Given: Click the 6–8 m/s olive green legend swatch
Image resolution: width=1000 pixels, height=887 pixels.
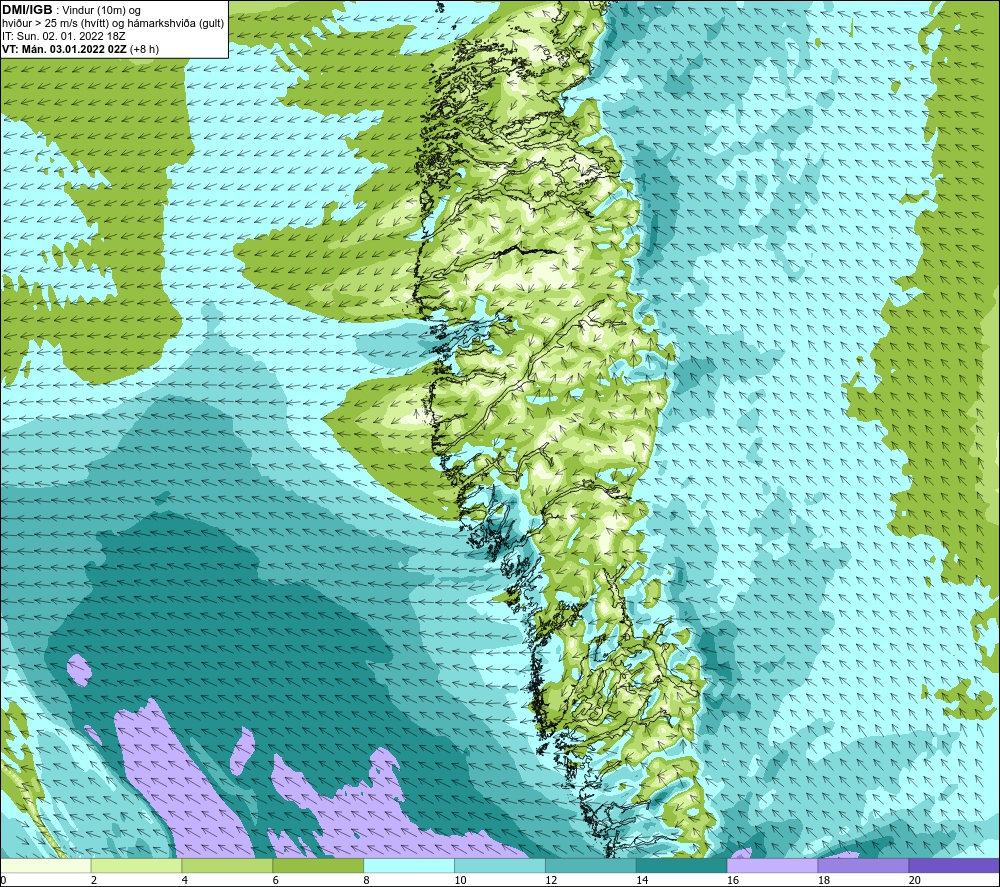Looking at the screenshot, I should [x=318, y=866].
